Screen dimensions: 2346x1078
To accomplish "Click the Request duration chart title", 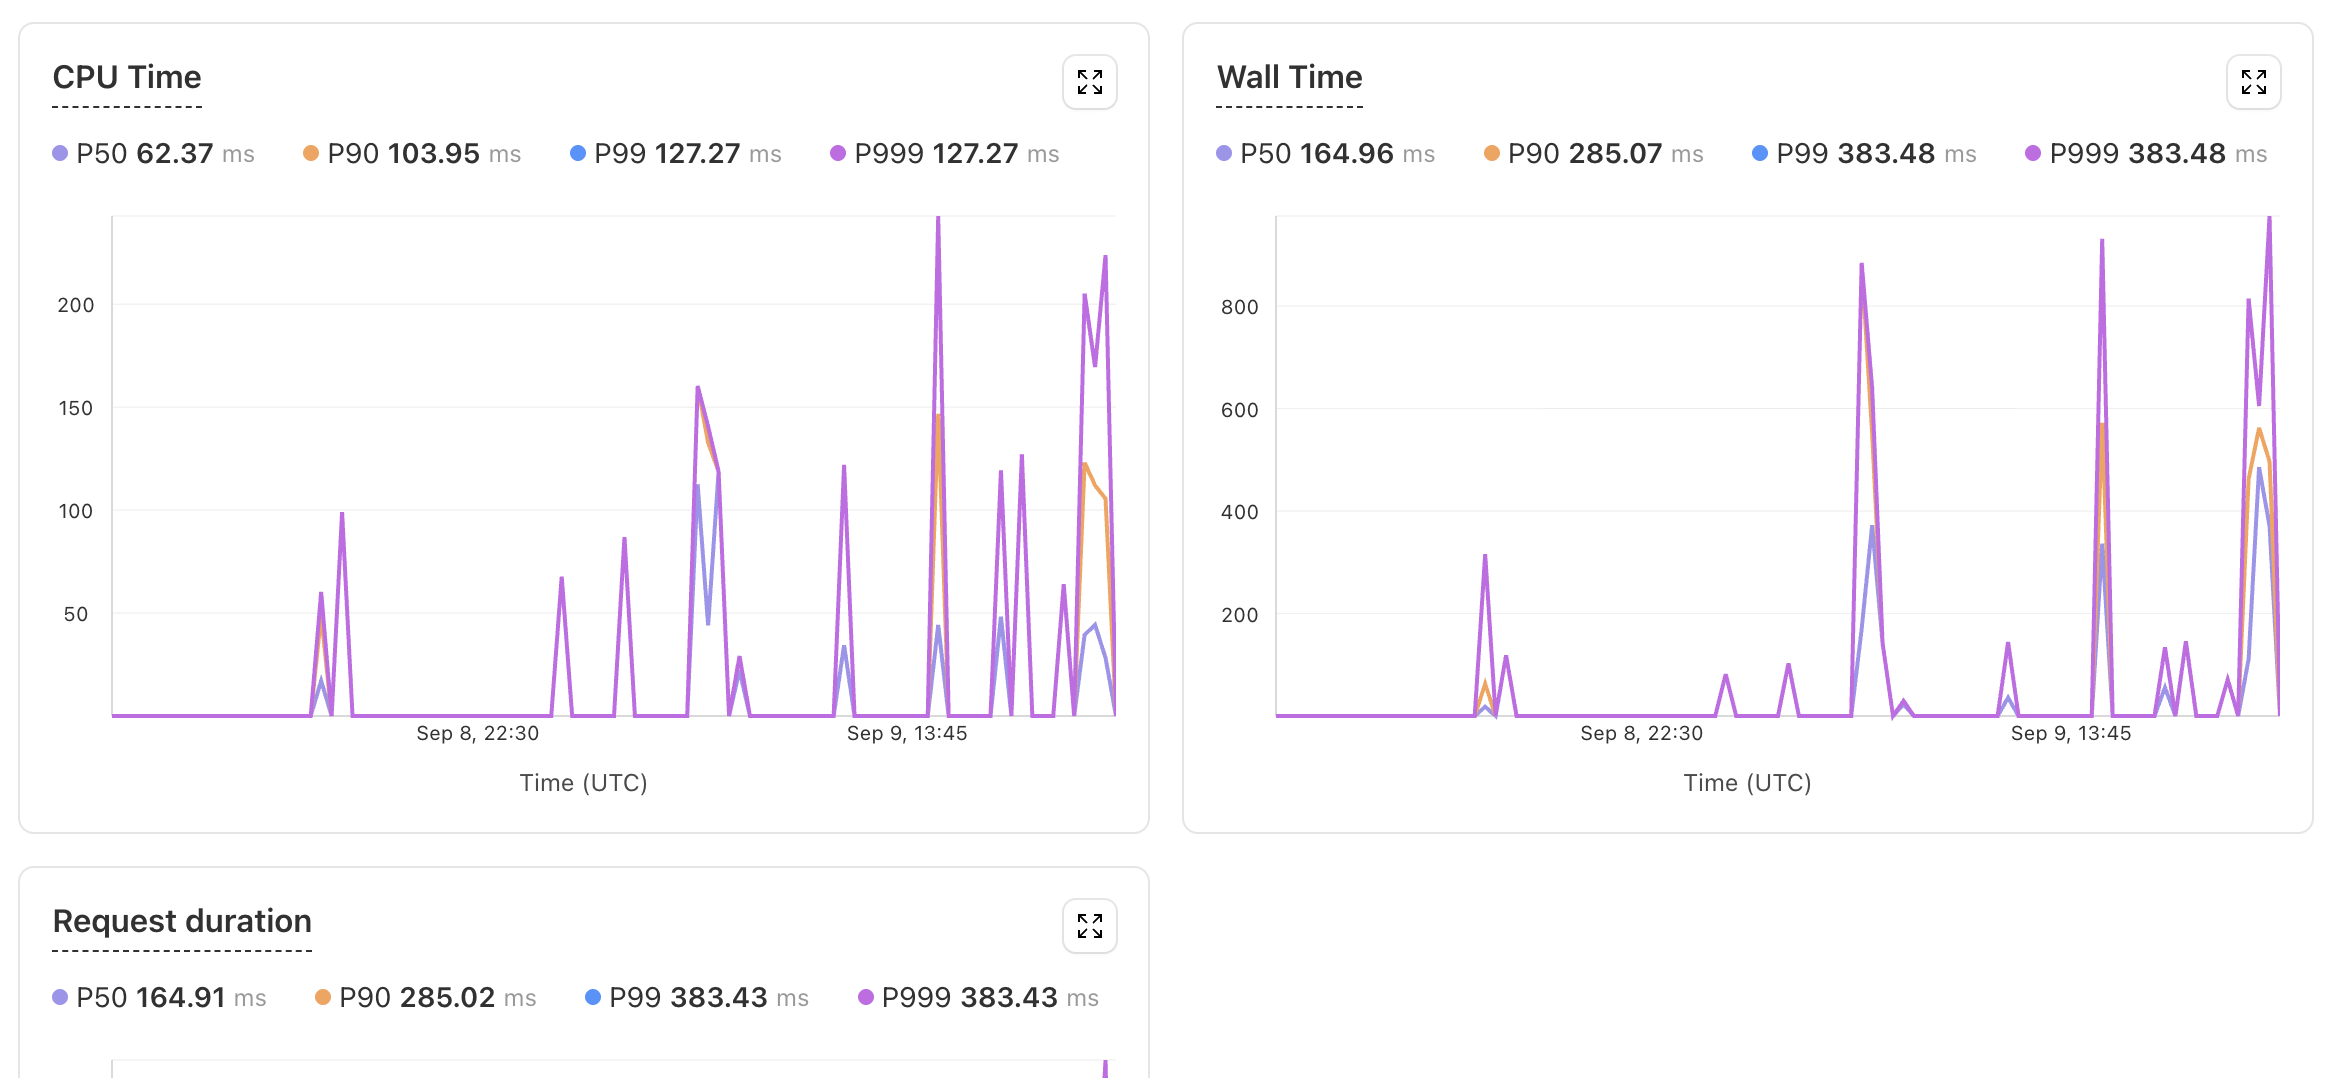I will [182, 921].
